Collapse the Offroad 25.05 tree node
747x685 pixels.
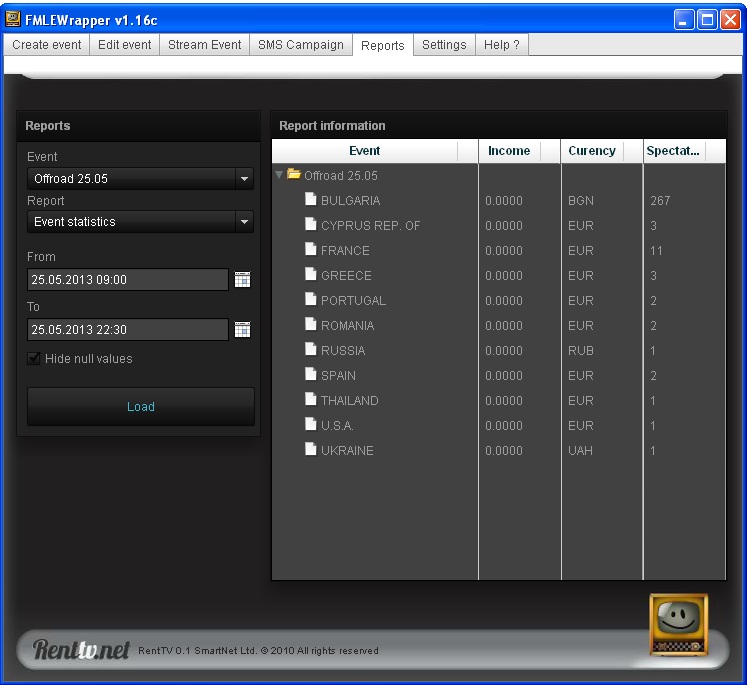click(x=279, y=175)
